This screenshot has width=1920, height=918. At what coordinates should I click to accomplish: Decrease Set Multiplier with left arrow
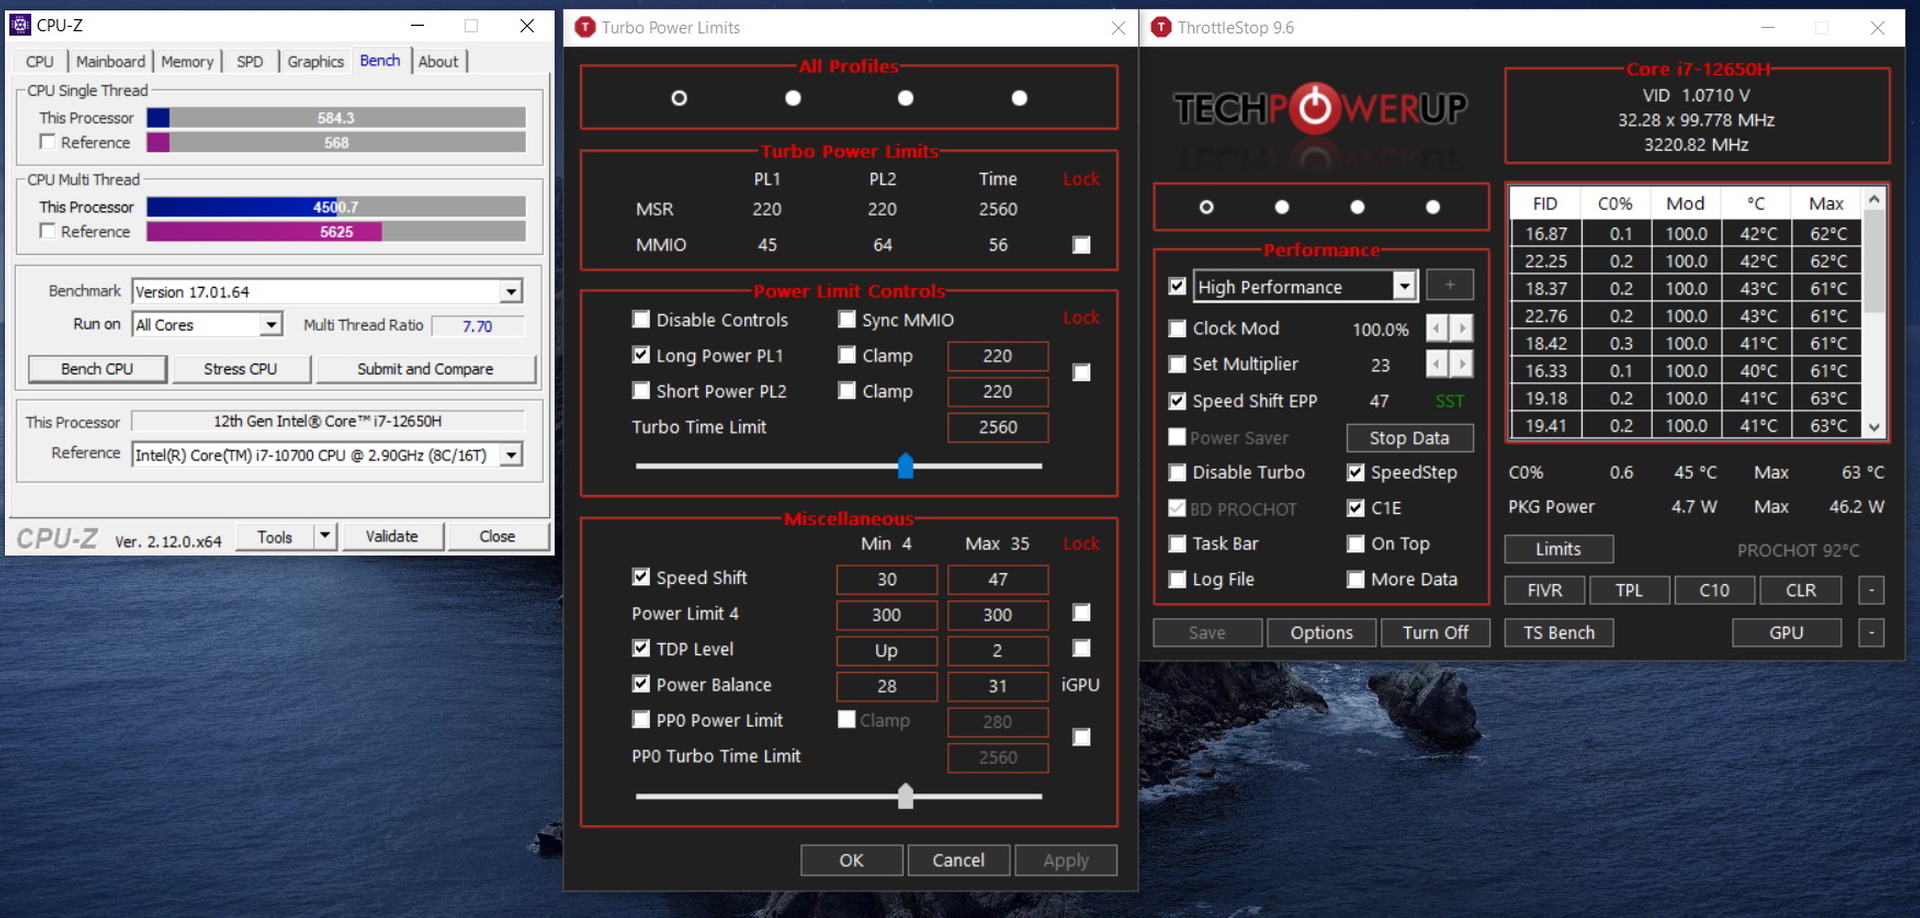pyautogui.click(x=1437, y=364)
